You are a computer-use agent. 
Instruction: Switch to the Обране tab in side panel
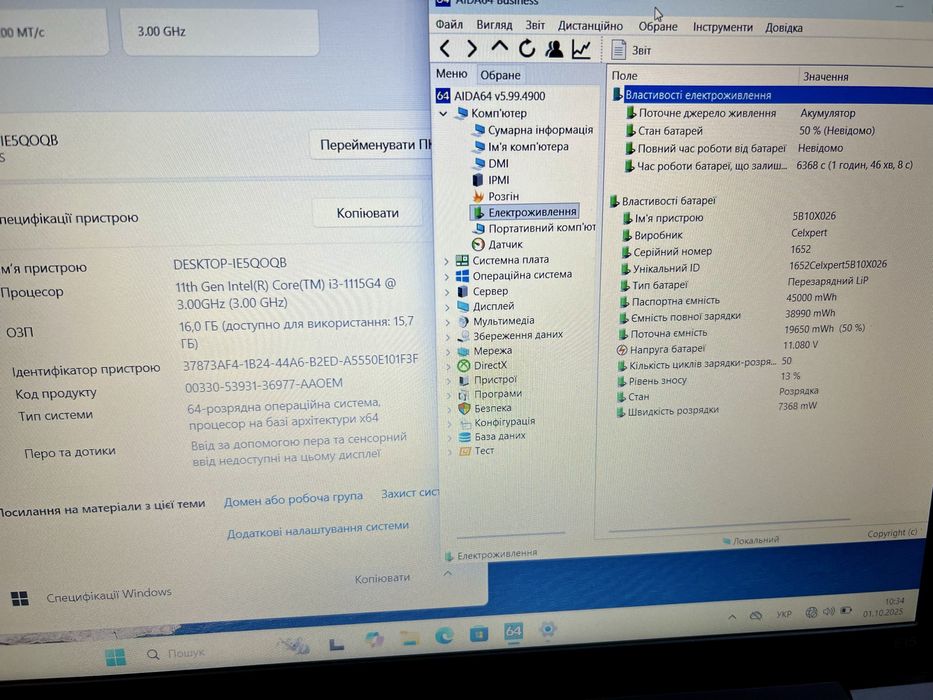click(x=500, y=75)
